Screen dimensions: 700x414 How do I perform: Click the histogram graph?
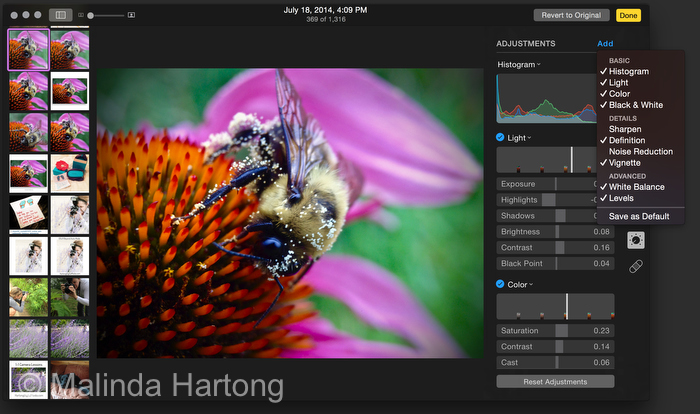click(546, 99)
